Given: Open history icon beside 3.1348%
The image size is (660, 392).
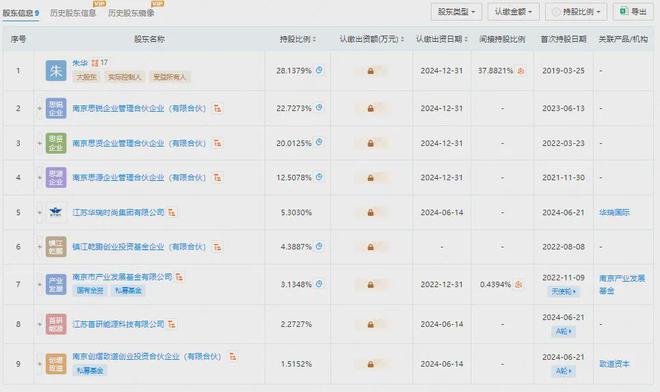Looking at the screenshot, I should coord(319,284).
